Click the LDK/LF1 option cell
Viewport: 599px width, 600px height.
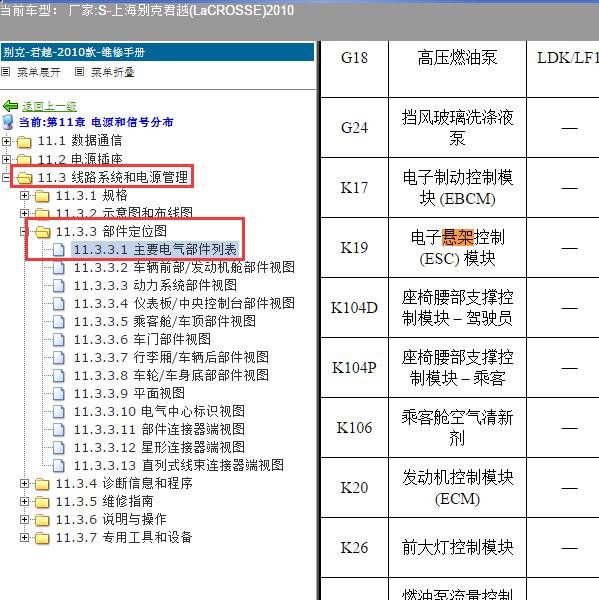pos(563,69)
